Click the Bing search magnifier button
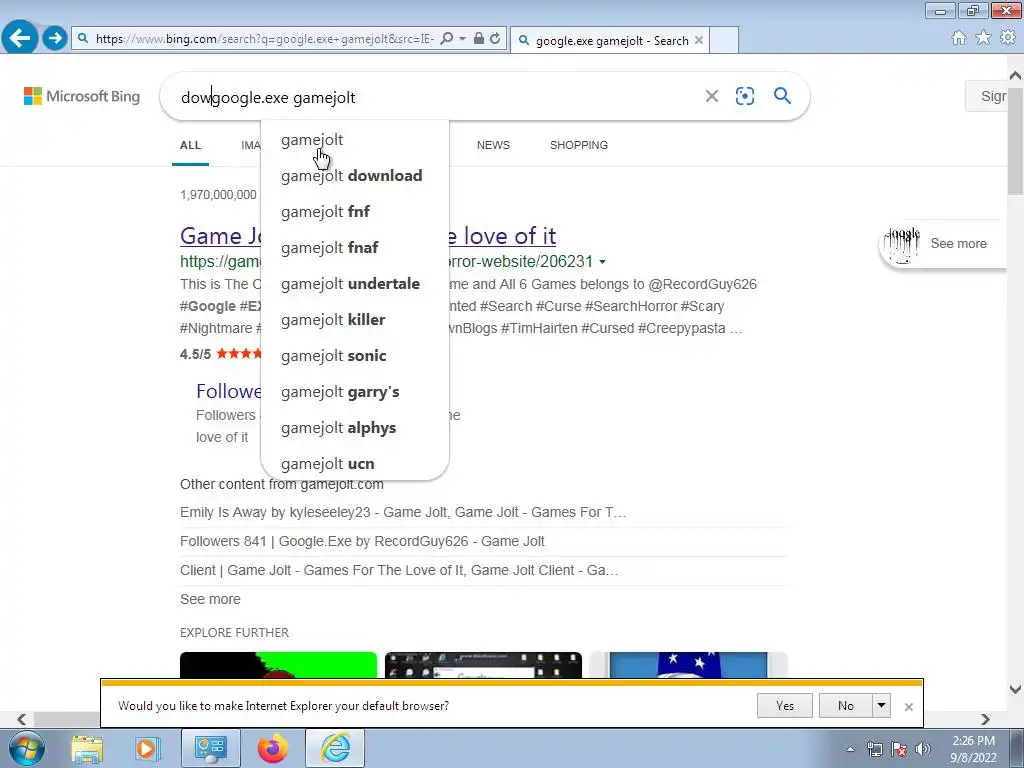Screen dimensions: 1024x768 point(782,96)
